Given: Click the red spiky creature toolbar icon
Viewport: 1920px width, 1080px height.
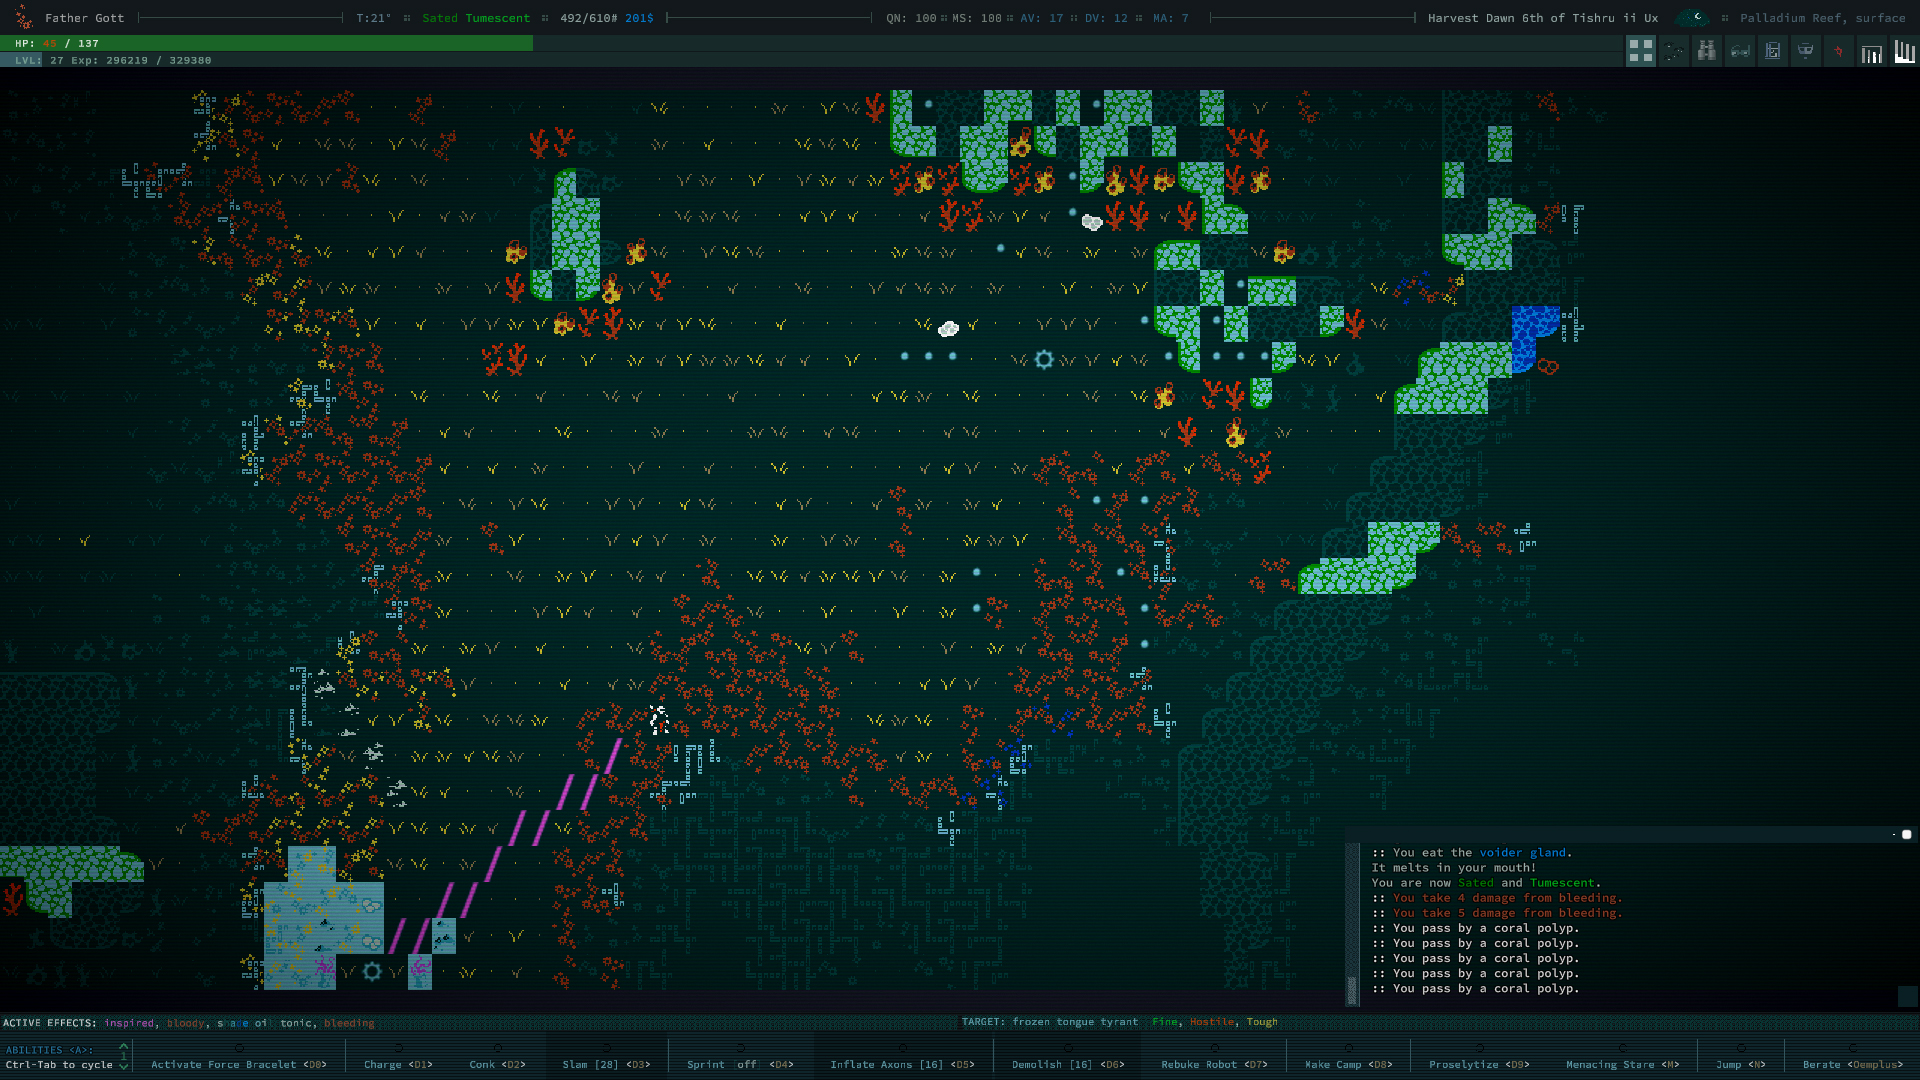Looking at the screenshot, I should [1838, 51].
